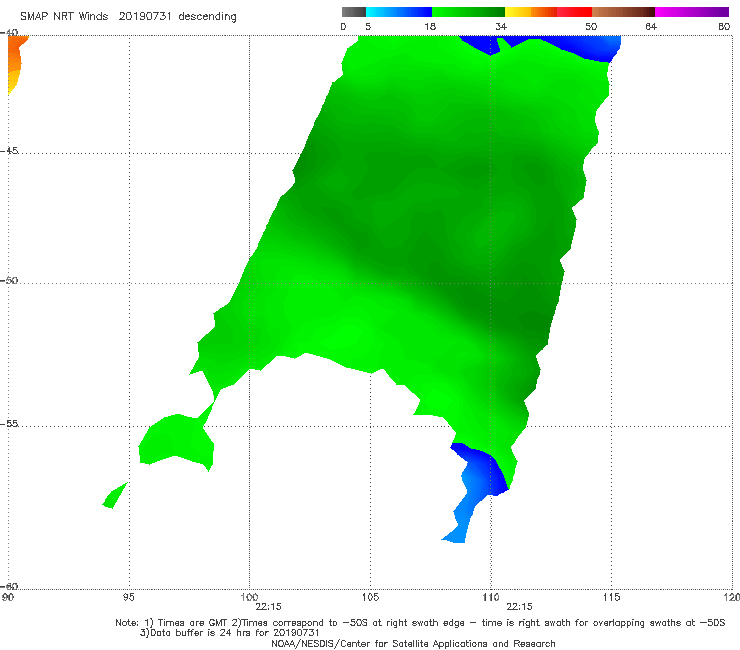Viewport: 740px width, 650px height.
Task: Select the light blue color scale segment
Action: (399, 12)
